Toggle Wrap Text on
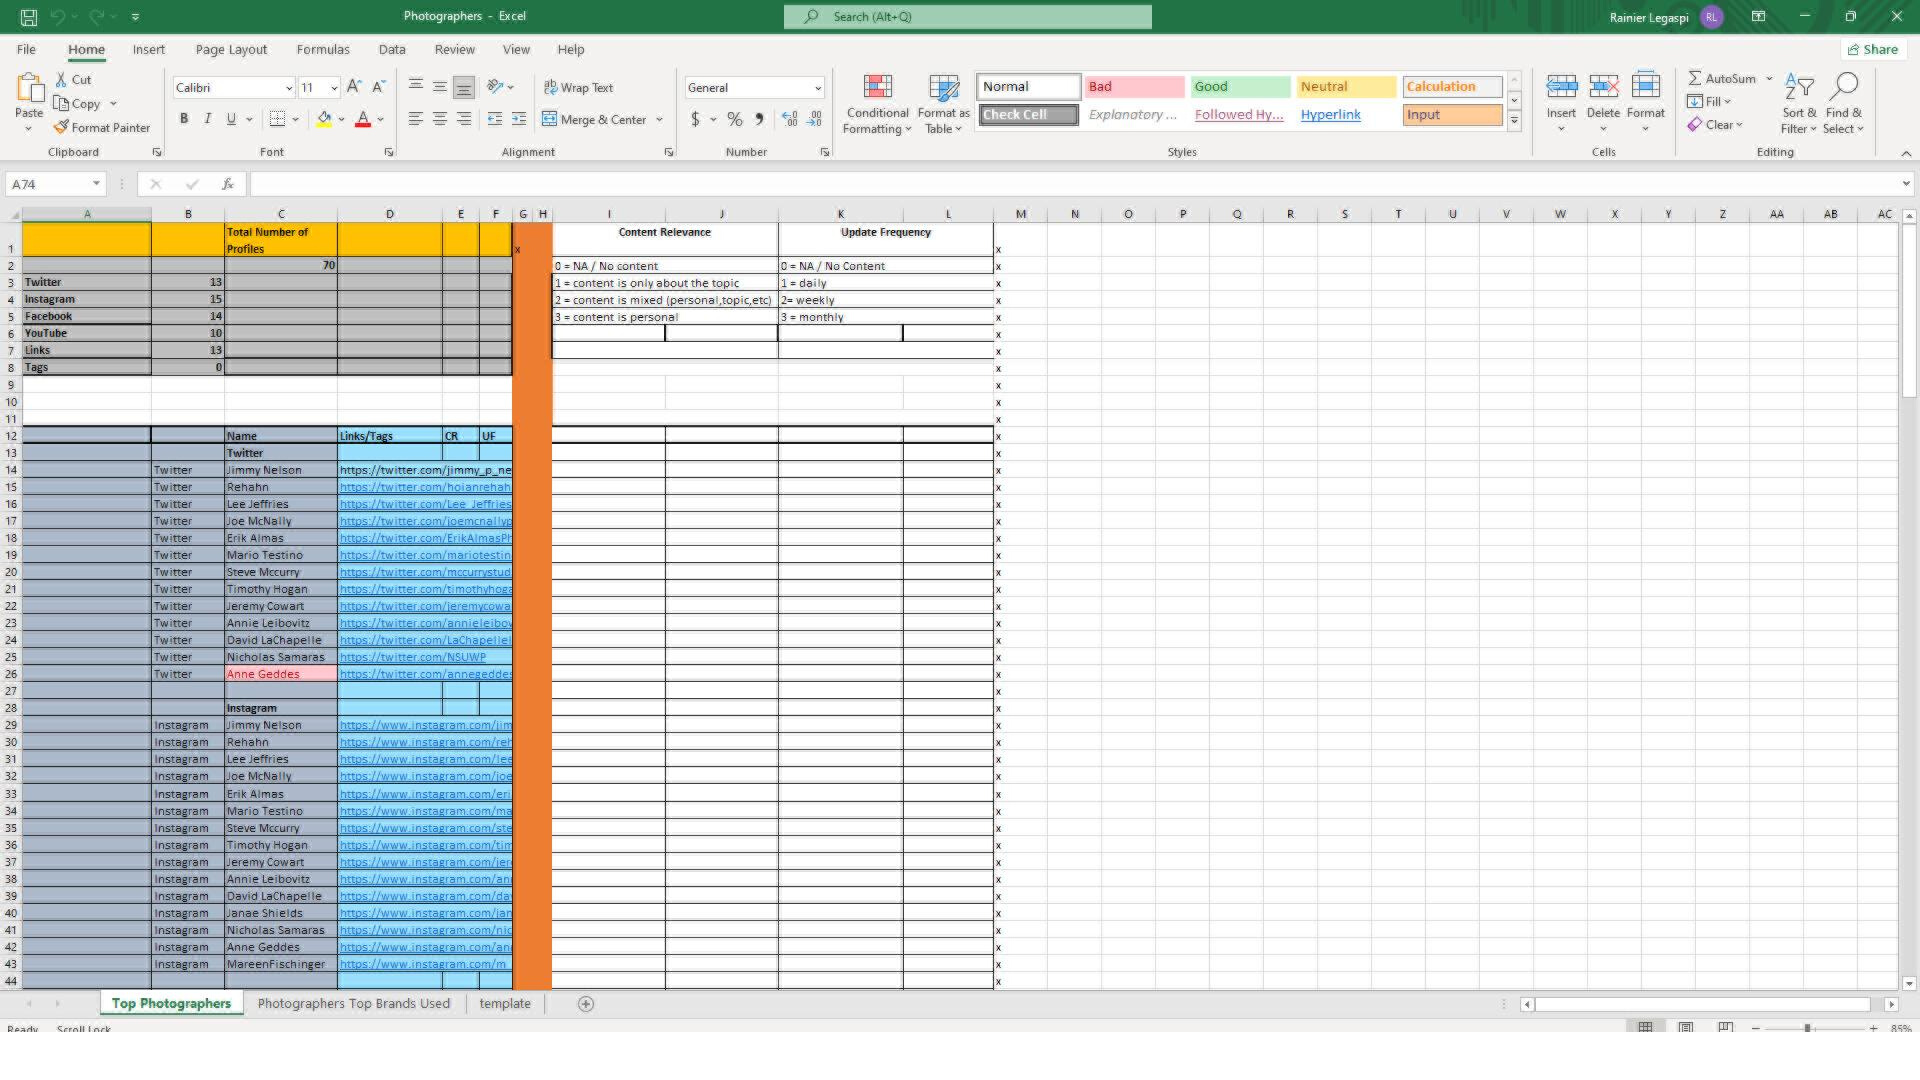This screenshot has width=1920, height=1080. [x=578, y=87]
